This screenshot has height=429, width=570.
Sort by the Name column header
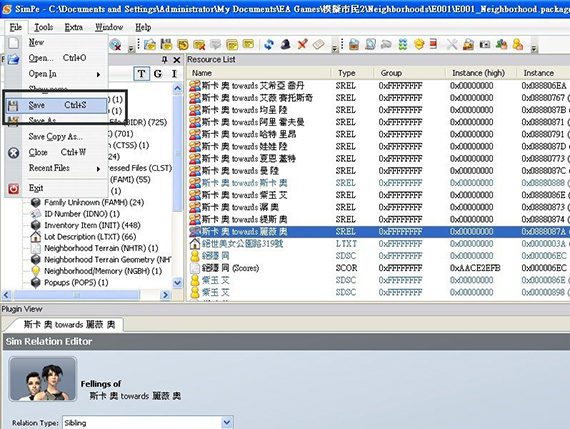(259, 73)
